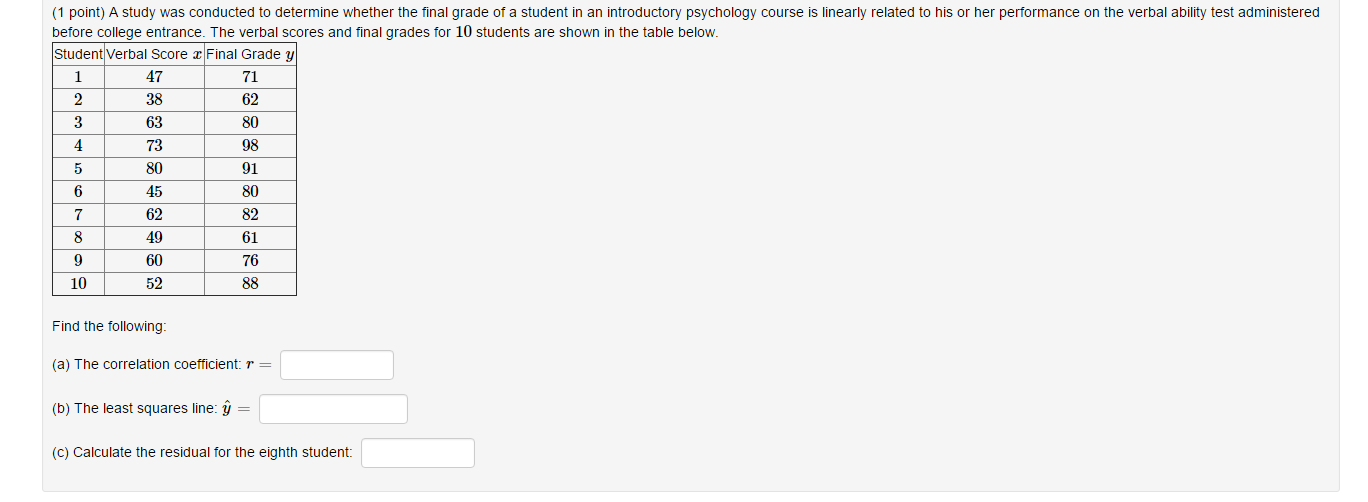Screen dimensions: 1368x502
Task: Click the 'Final Grade y' column header
Action: click(250, 54)
